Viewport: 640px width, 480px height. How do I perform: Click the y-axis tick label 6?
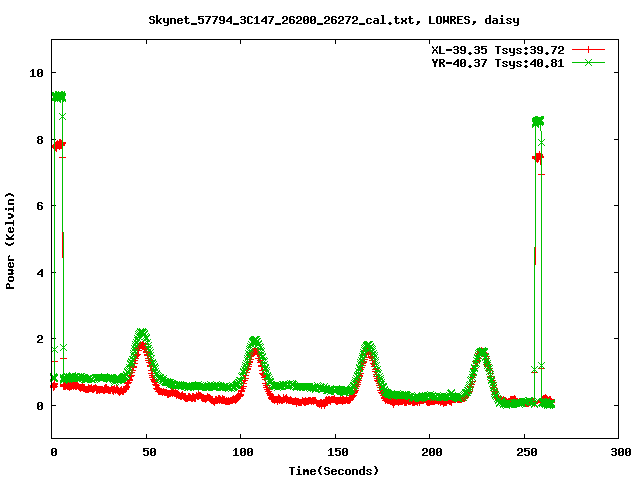pyautogui.click(x=40, y=206)
